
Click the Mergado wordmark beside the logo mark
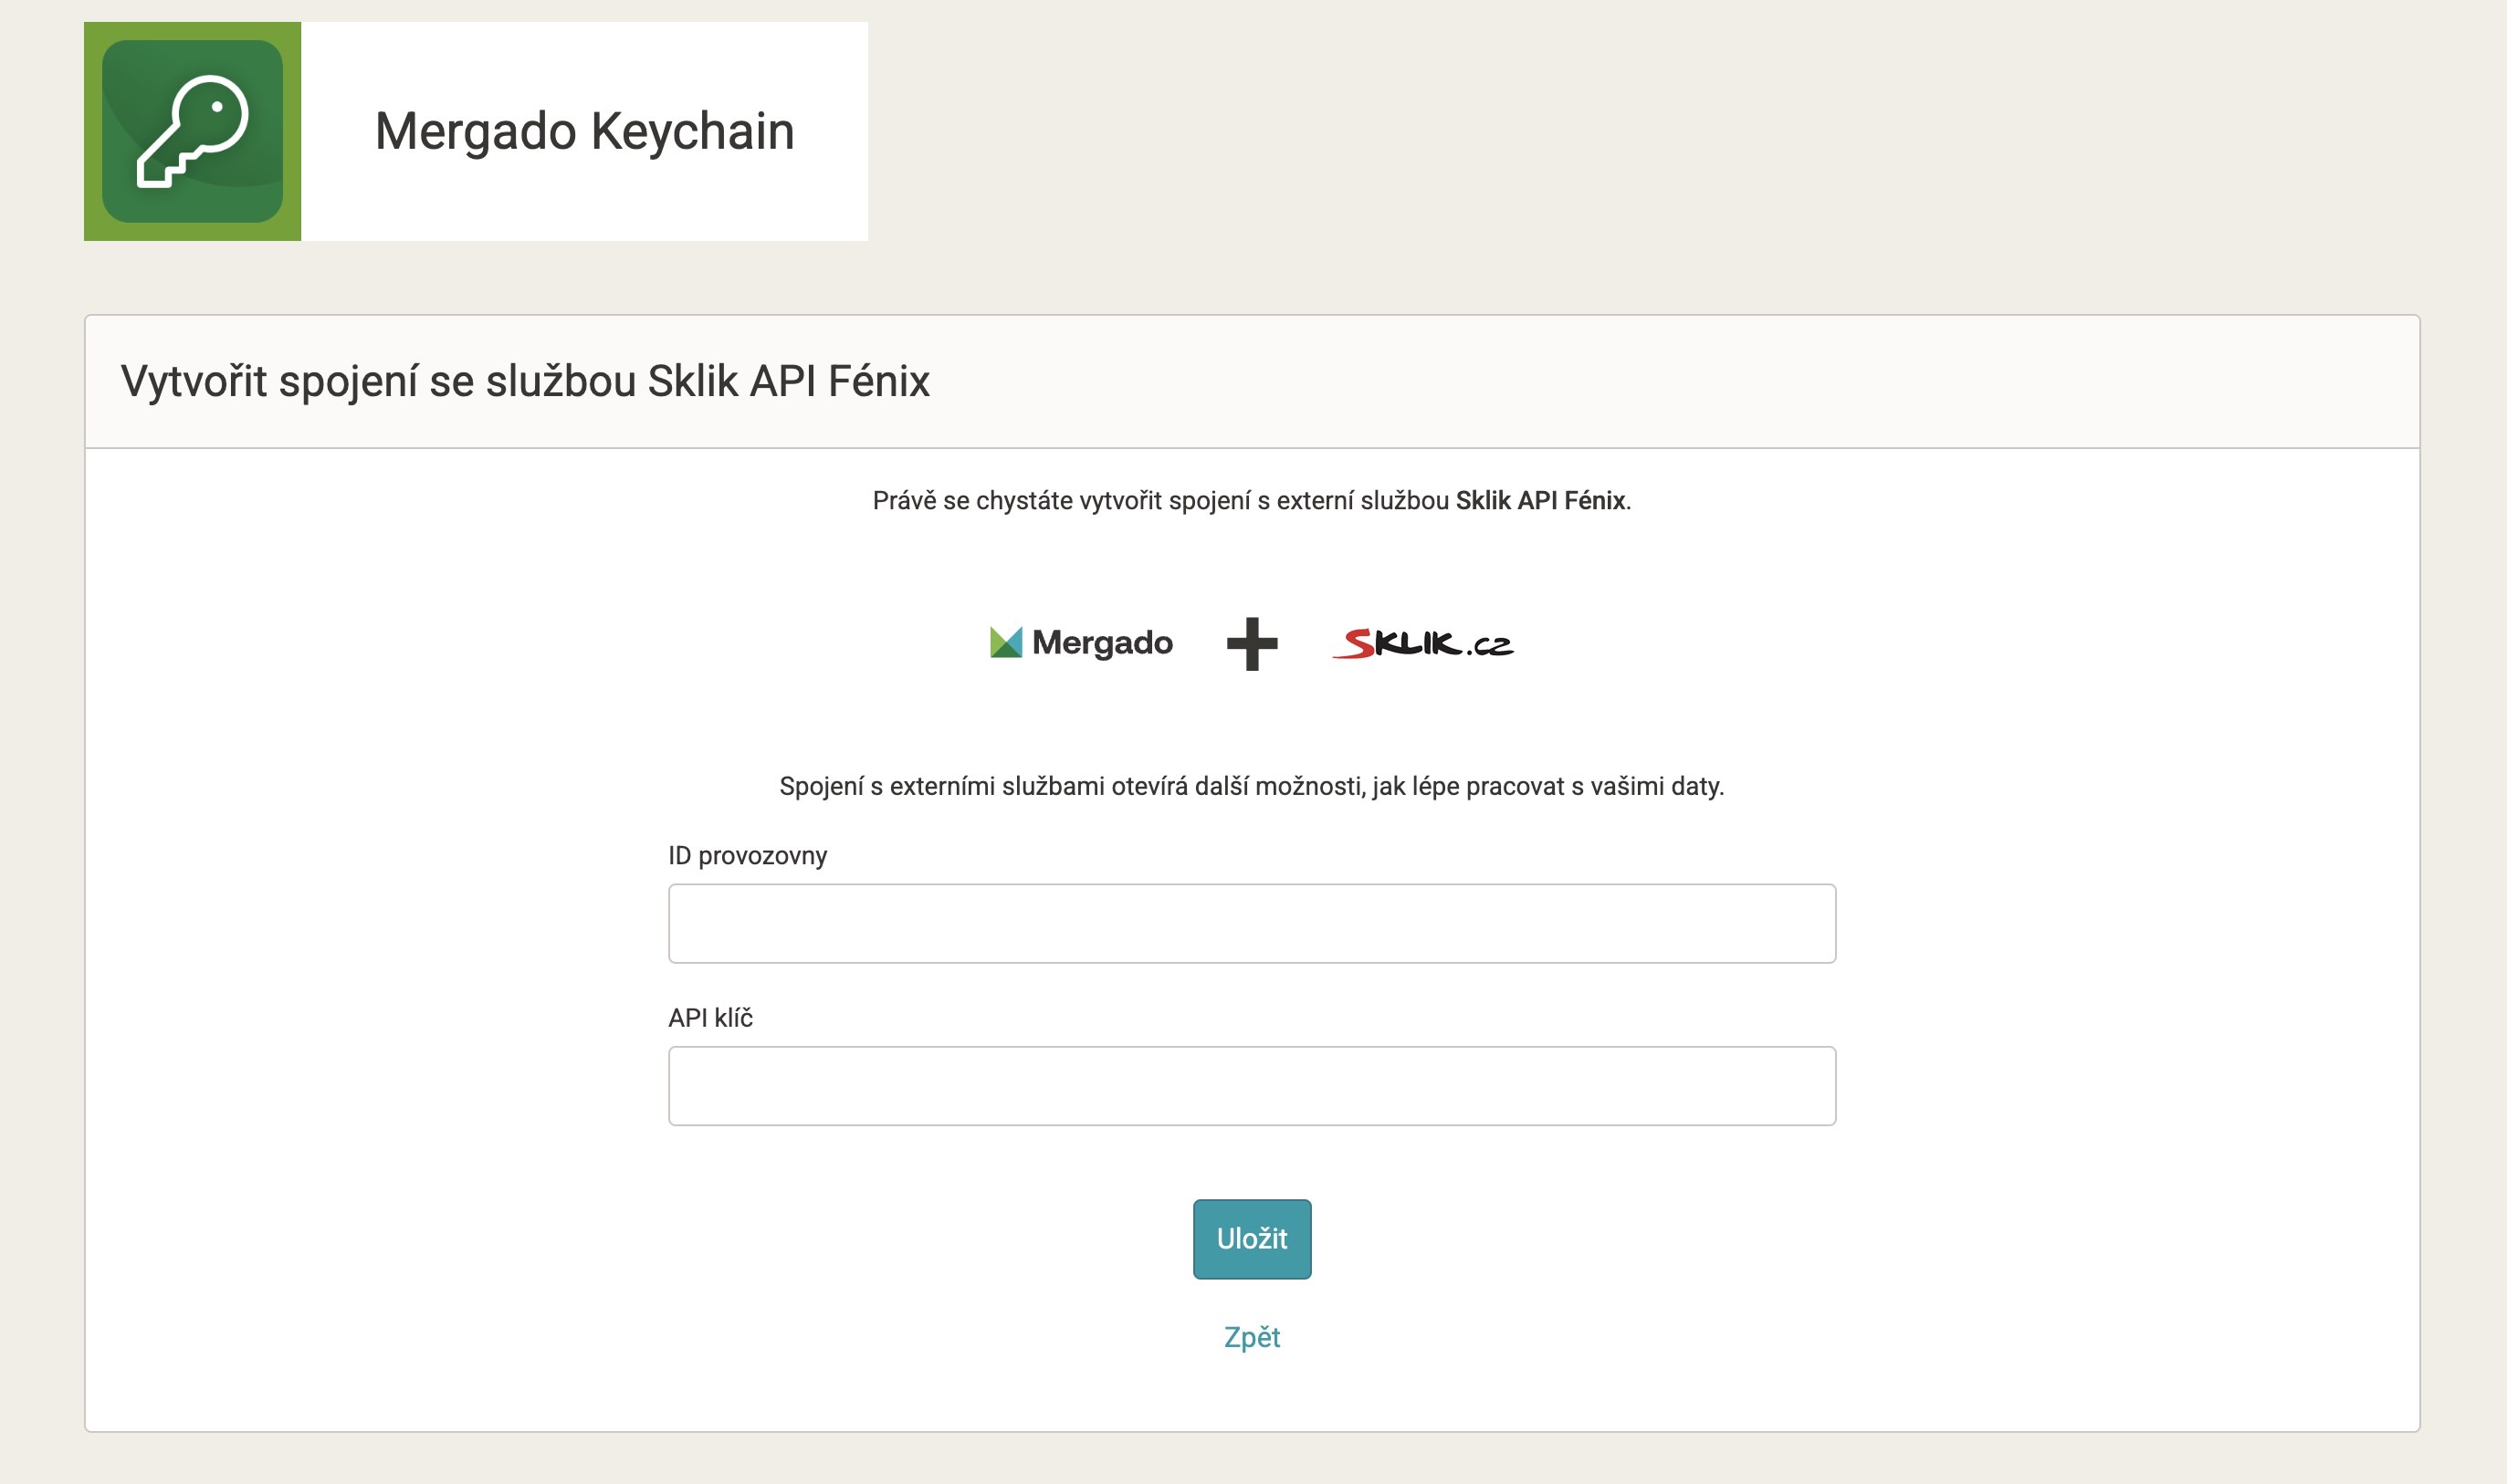(x=1102, y=642)
